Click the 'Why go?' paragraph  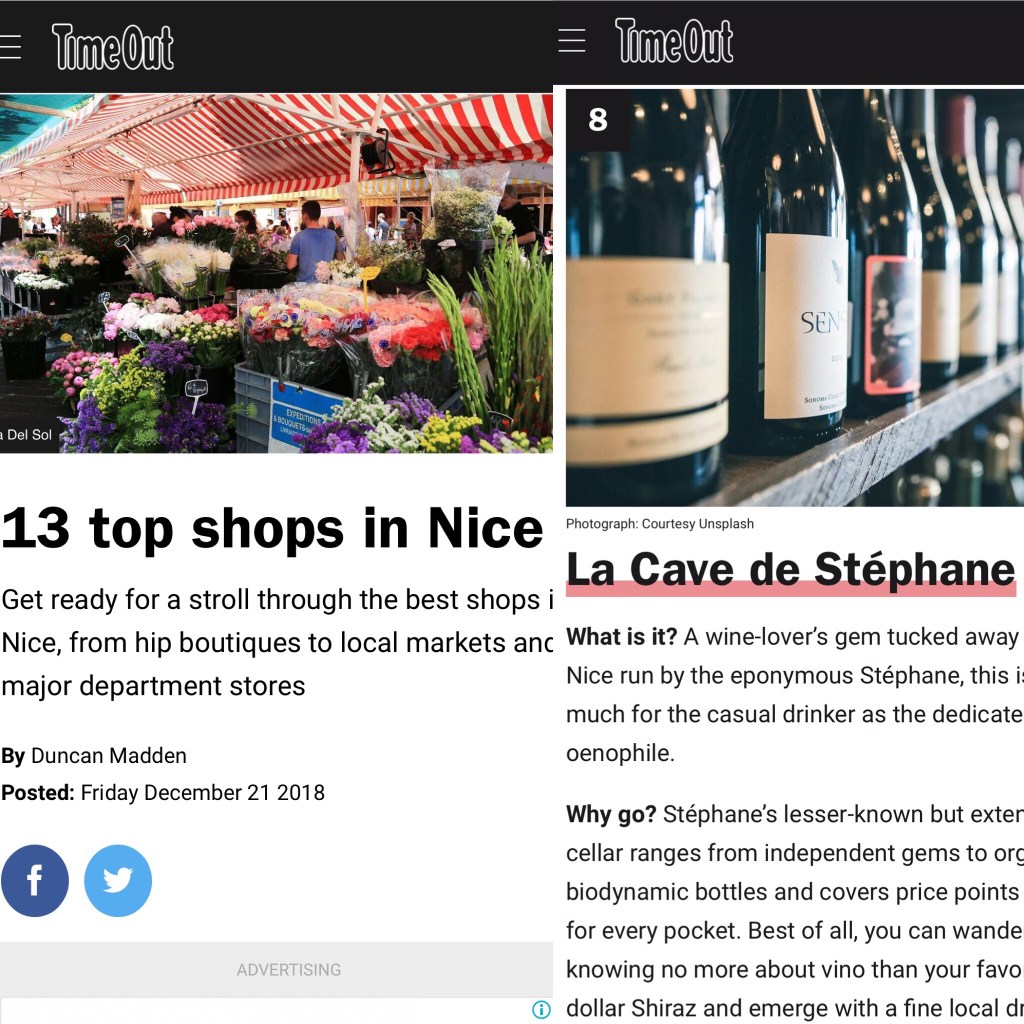point(795,911)
